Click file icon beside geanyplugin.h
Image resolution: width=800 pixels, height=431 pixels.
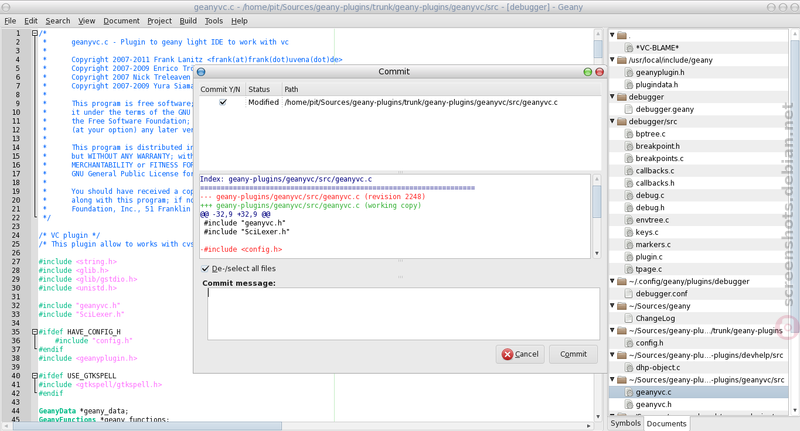[629, 72]
